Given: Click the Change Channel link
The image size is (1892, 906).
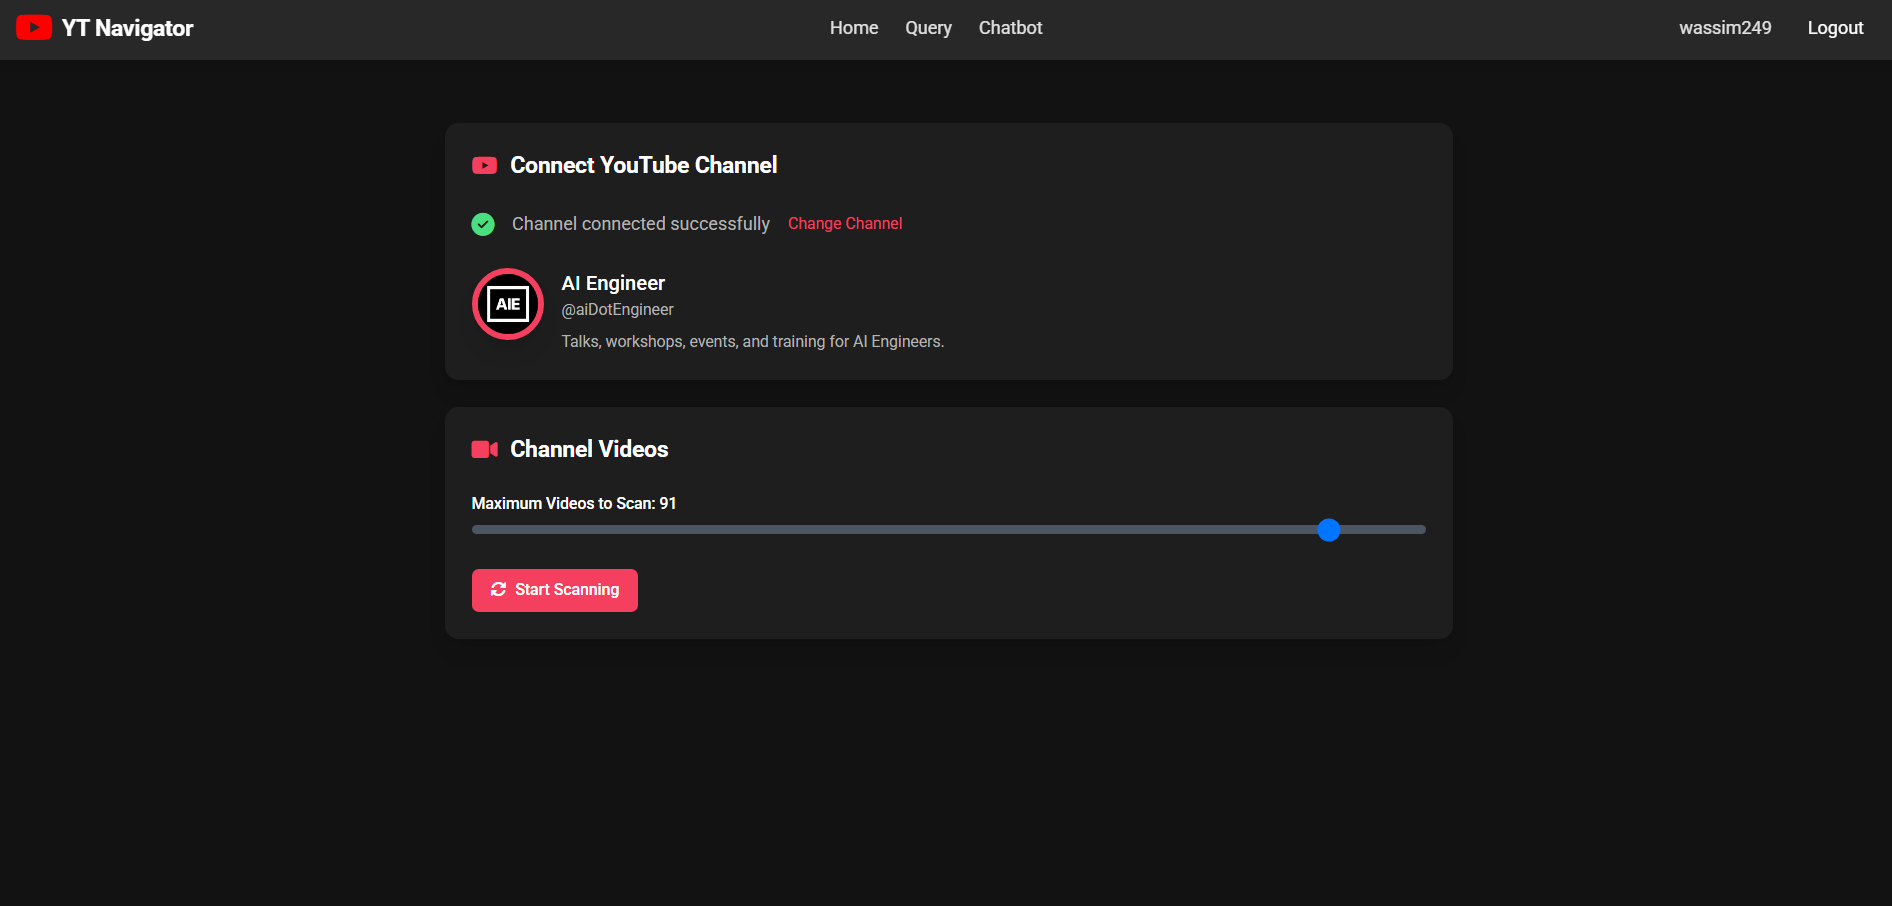Looking at the screenshot, I should (845, 224).
